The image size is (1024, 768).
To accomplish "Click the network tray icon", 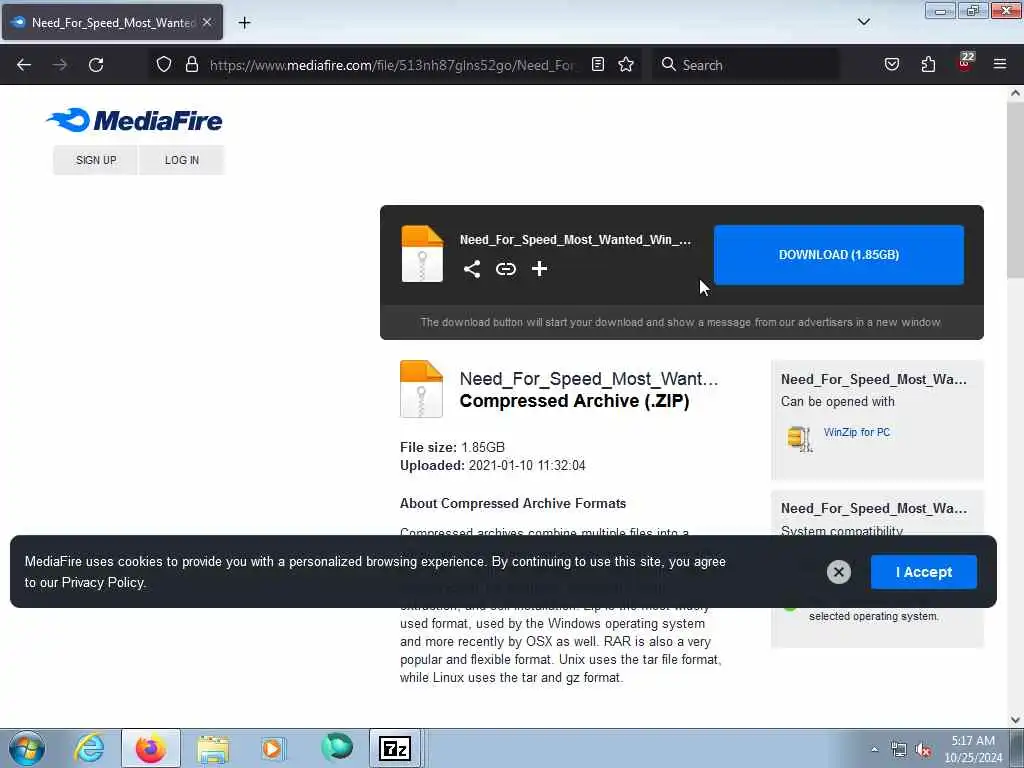I will [x=899, y=750].
